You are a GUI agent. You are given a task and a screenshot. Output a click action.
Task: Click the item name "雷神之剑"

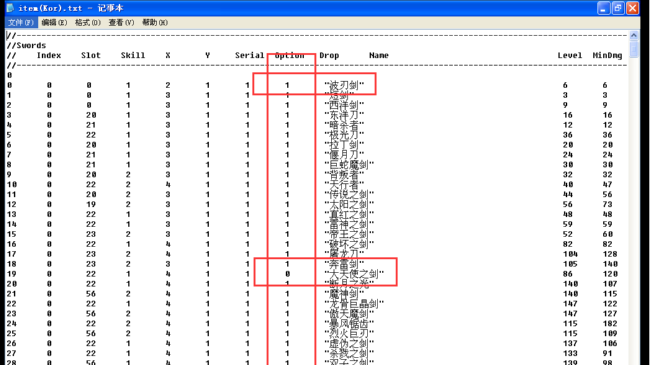coord(349,225)
